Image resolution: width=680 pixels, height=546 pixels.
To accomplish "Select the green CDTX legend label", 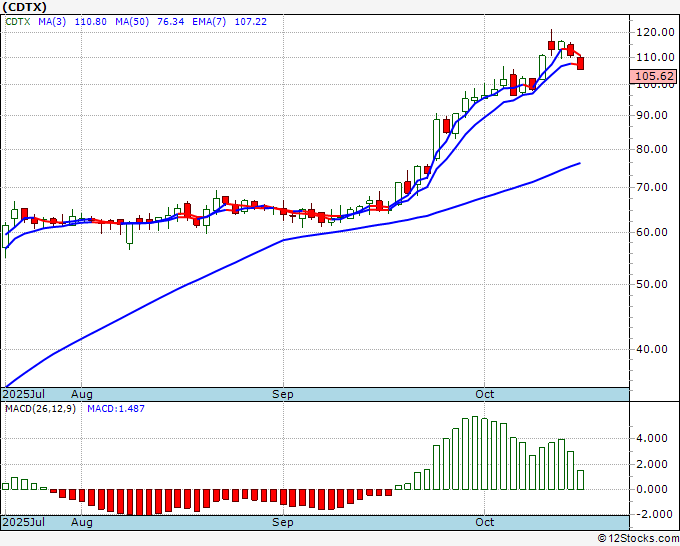I will 18,22.
